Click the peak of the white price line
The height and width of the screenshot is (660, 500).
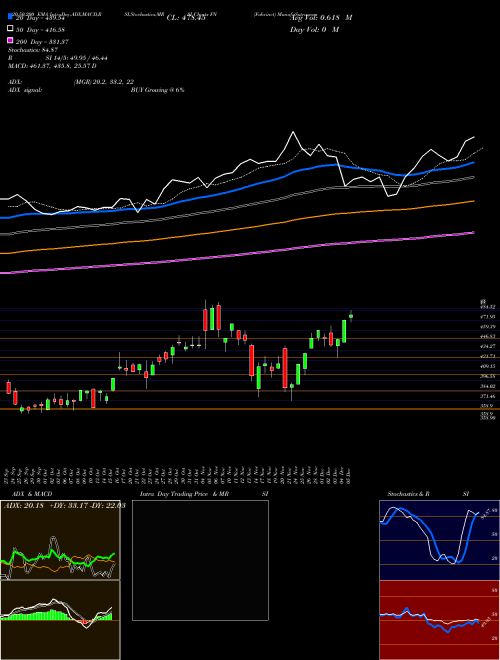(x=293, y=132)
